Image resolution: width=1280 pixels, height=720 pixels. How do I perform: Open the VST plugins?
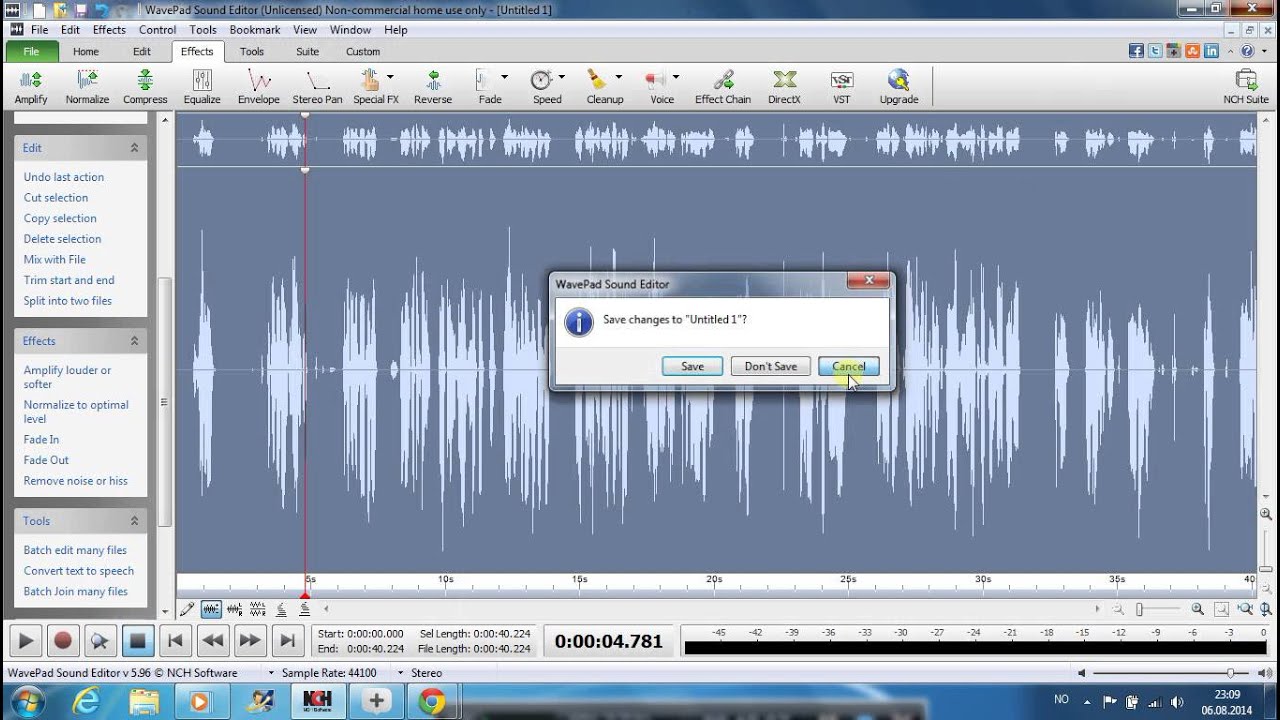click(842, 87)
